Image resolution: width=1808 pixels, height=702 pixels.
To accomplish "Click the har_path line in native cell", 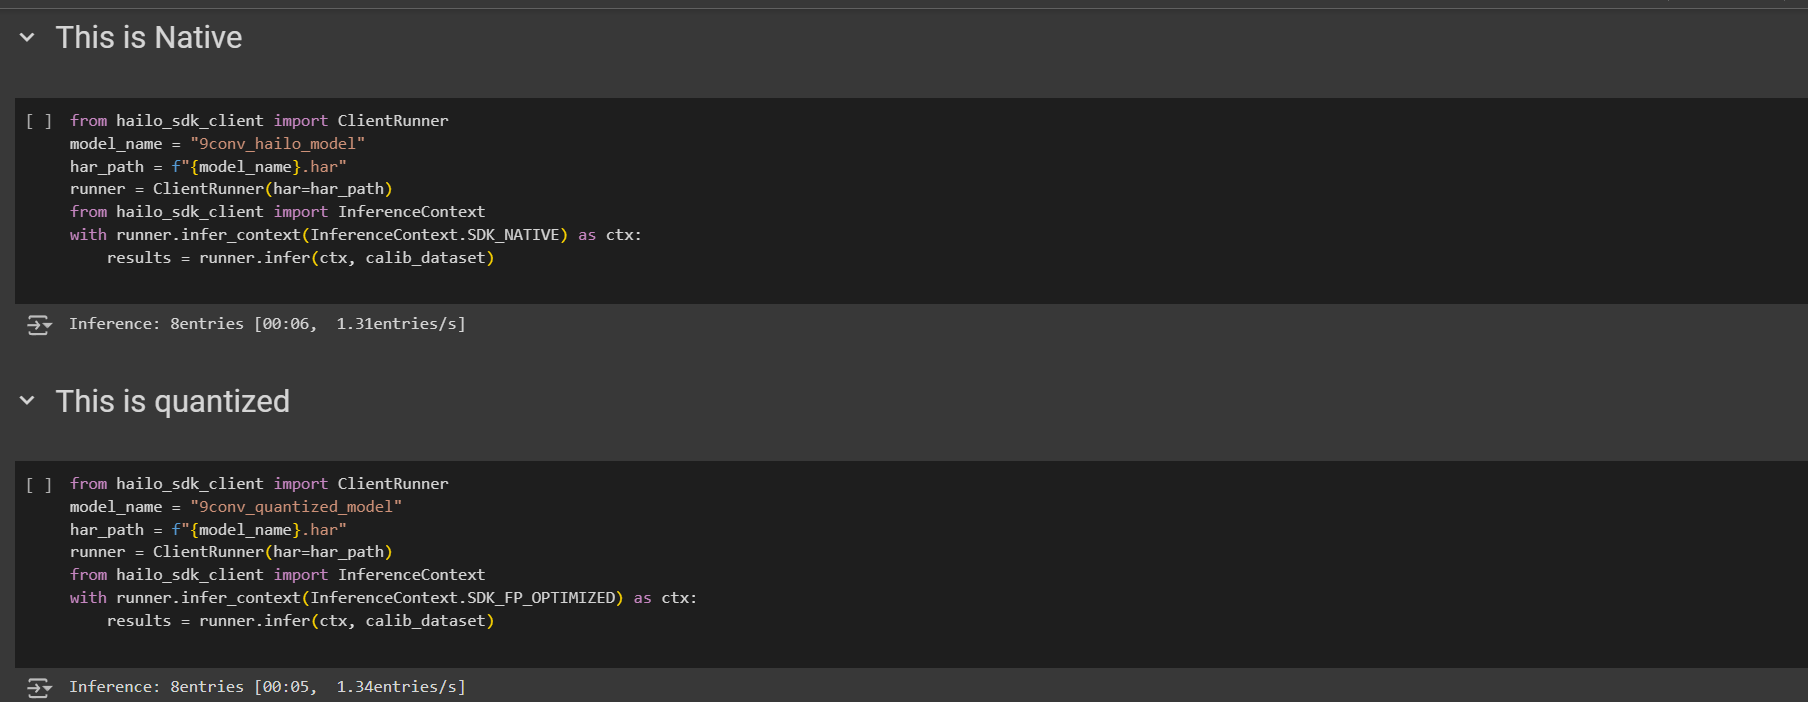I will pos(207,167).
